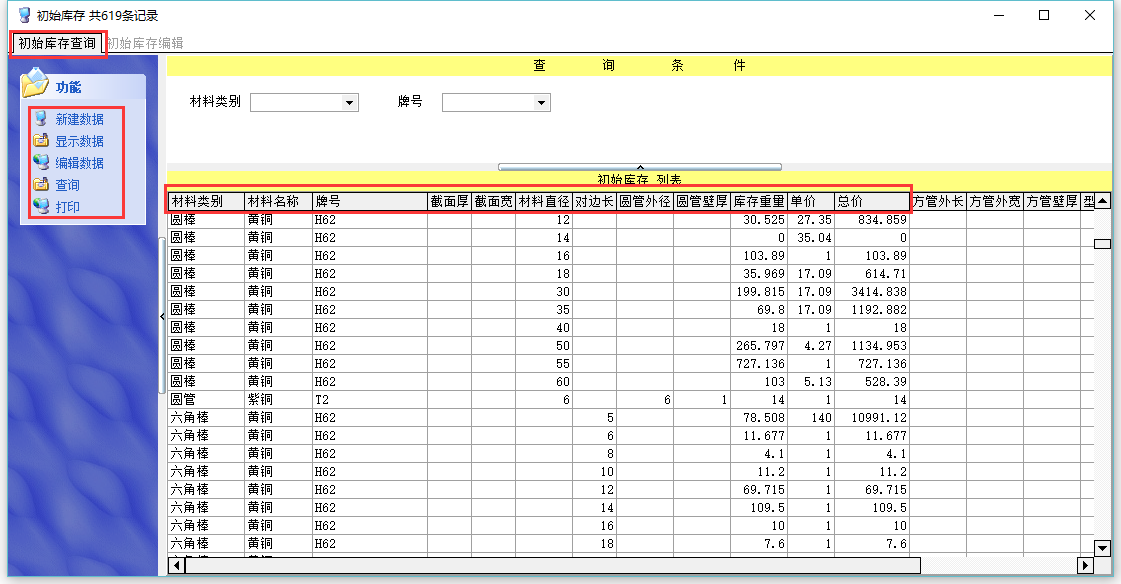The image size is (1121, 584).
Task: Click the horizontal scrollbar right arrow
Action: [x=1085, y=565]
